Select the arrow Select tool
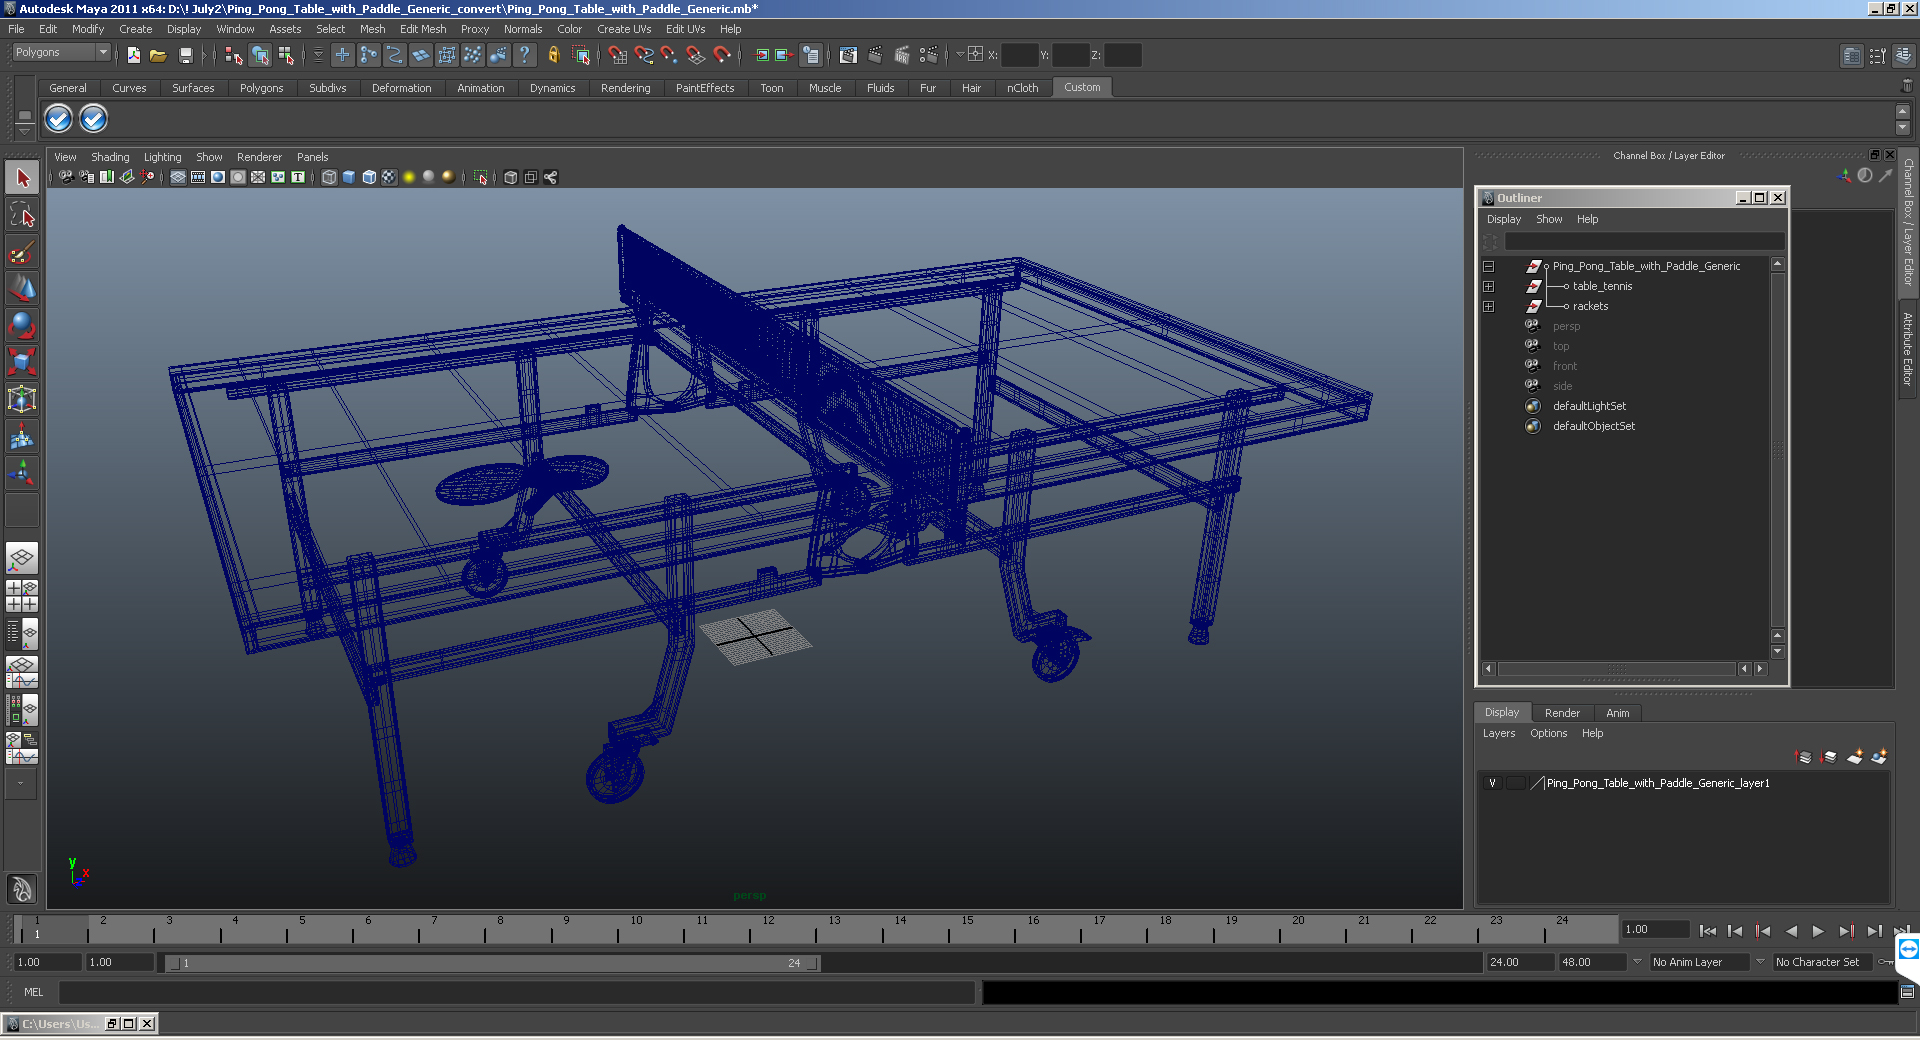The width and height of the screenshot is (1920, 1040). point(22,178)
